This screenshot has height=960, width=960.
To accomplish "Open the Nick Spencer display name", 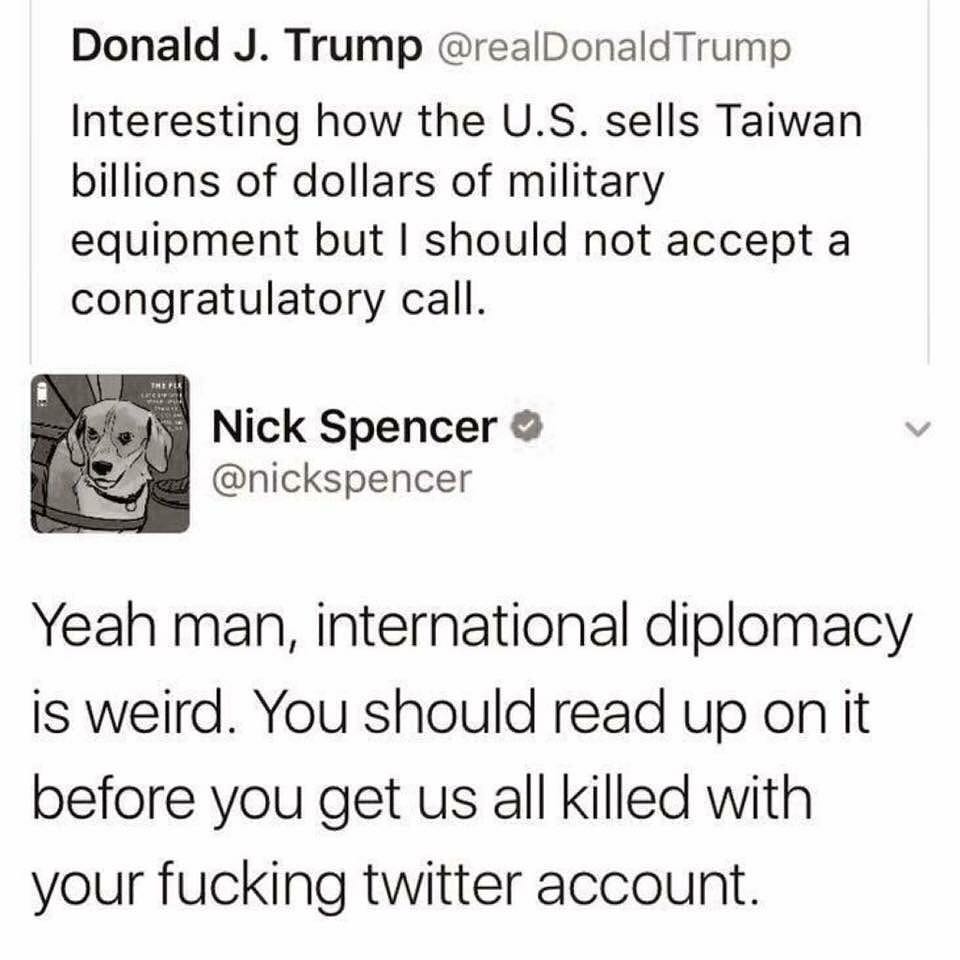I will 354,427.
